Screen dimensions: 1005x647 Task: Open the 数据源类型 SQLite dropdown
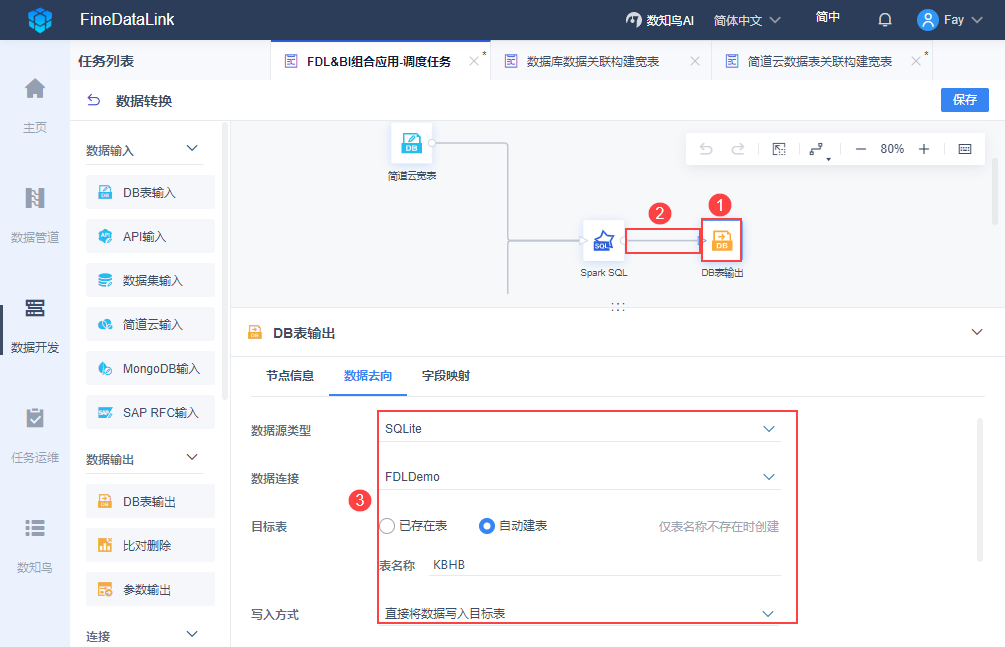point(580,429)
